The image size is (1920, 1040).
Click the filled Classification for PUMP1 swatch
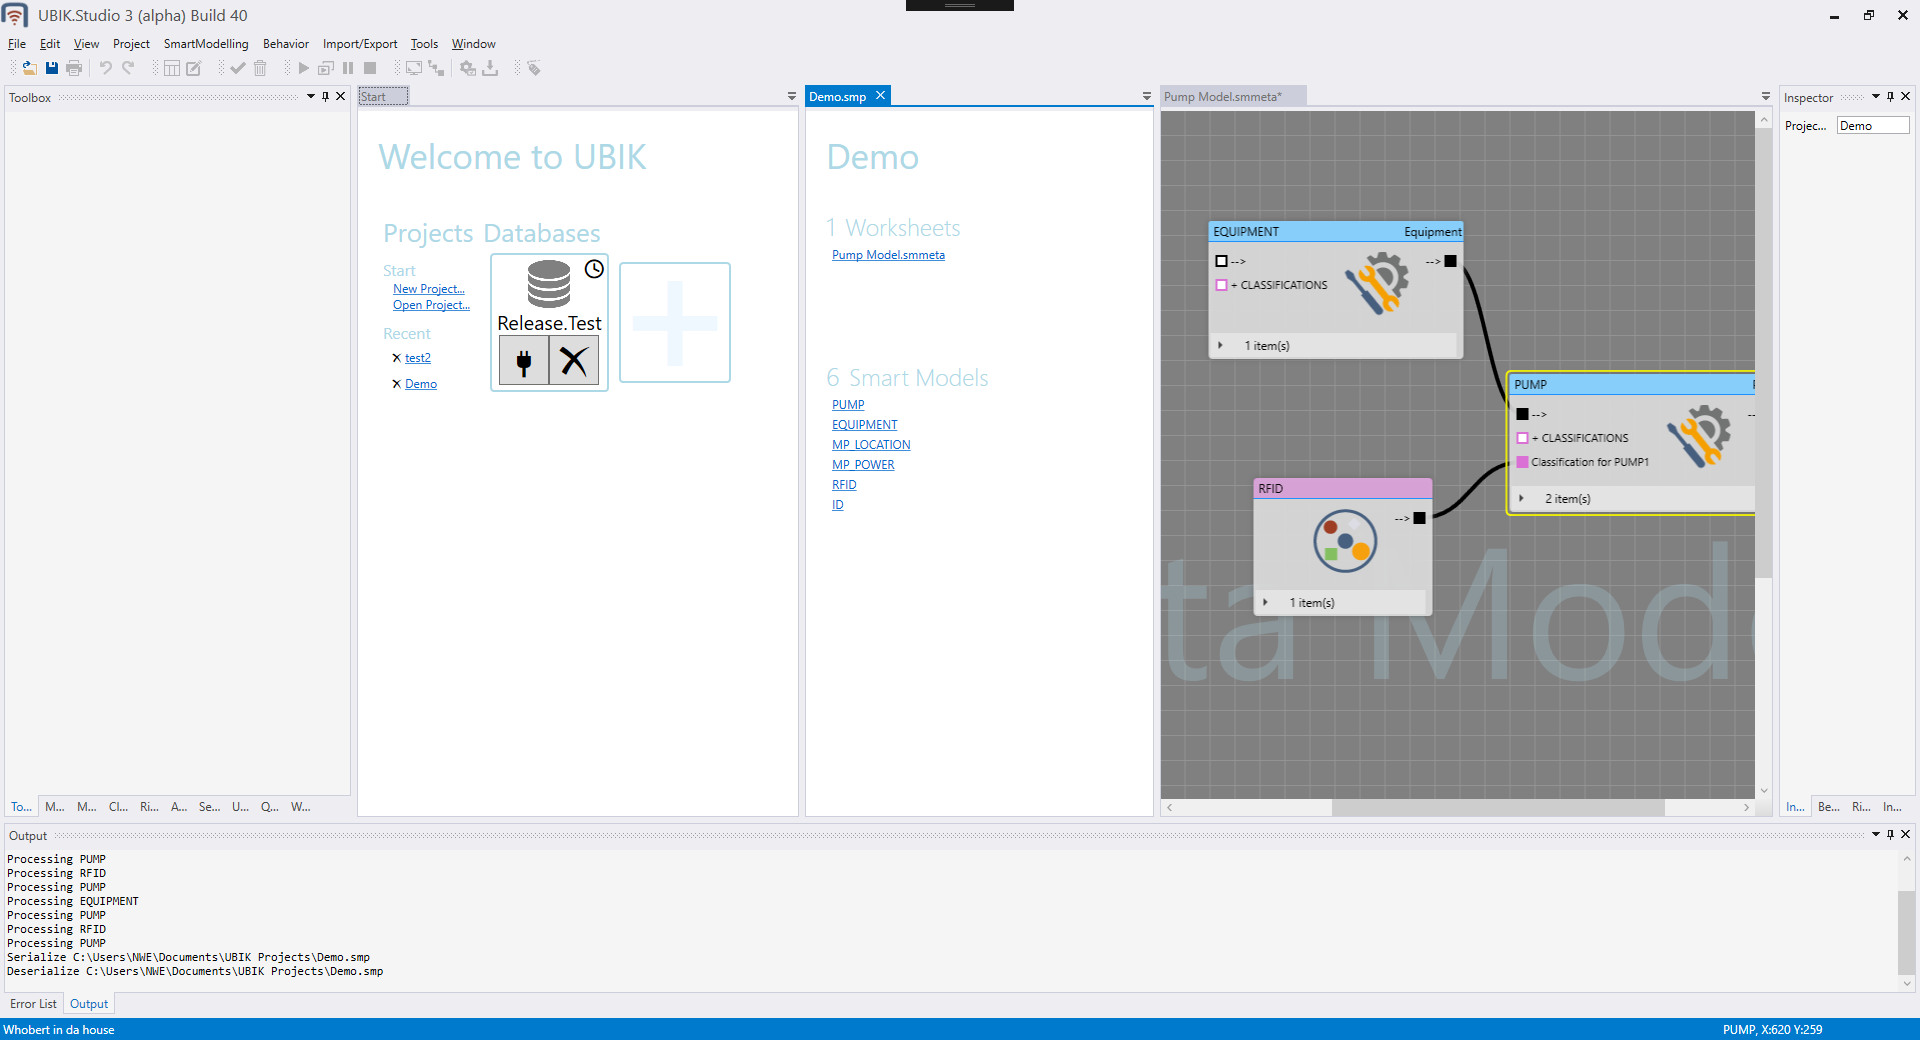1522,462
